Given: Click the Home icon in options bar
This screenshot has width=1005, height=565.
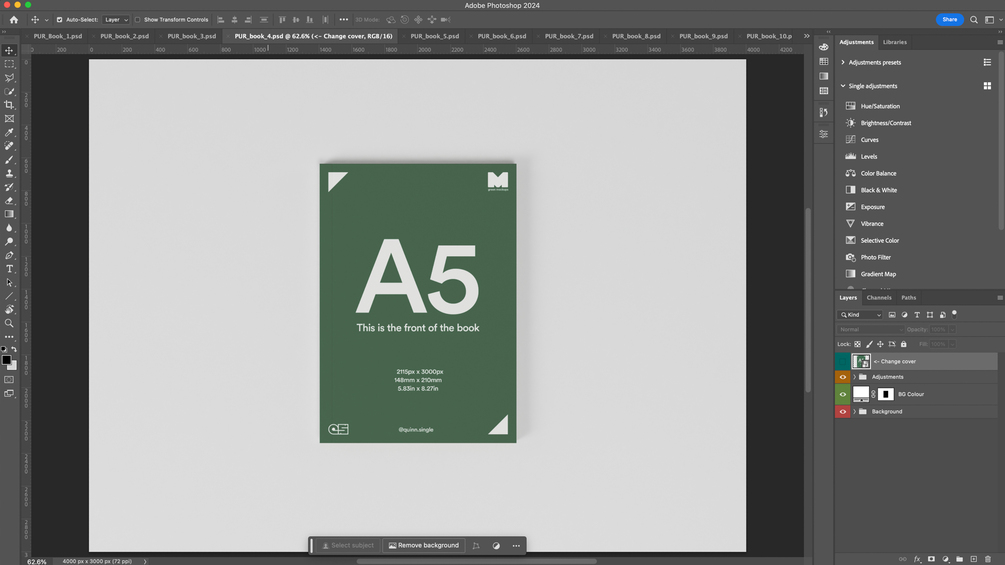Looking at the screenshot, I should (x=13, y=20).
